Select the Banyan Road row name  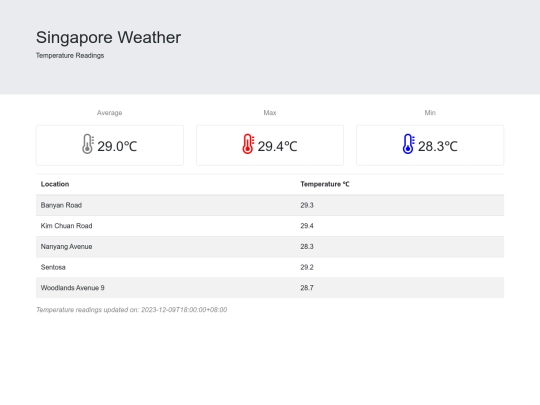61,205
